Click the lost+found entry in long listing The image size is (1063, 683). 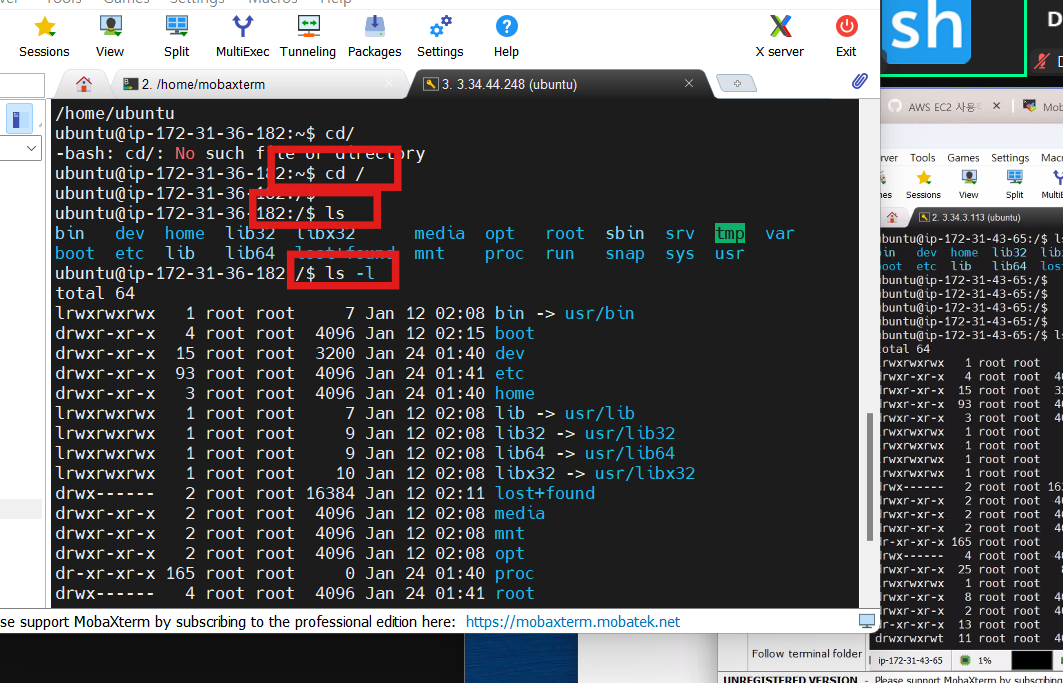(545, 493)
